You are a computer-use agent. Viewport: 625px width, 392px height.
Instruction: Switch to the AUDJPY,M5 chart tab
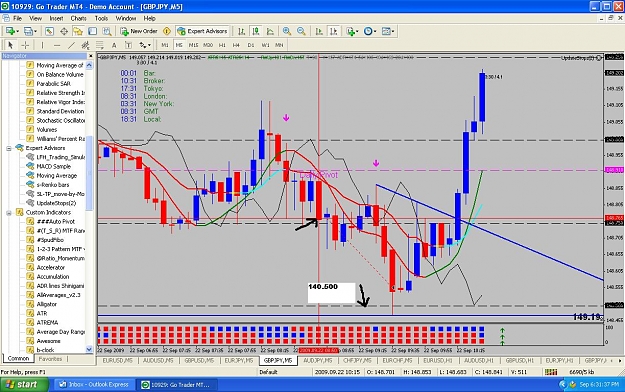pos(318,360)
